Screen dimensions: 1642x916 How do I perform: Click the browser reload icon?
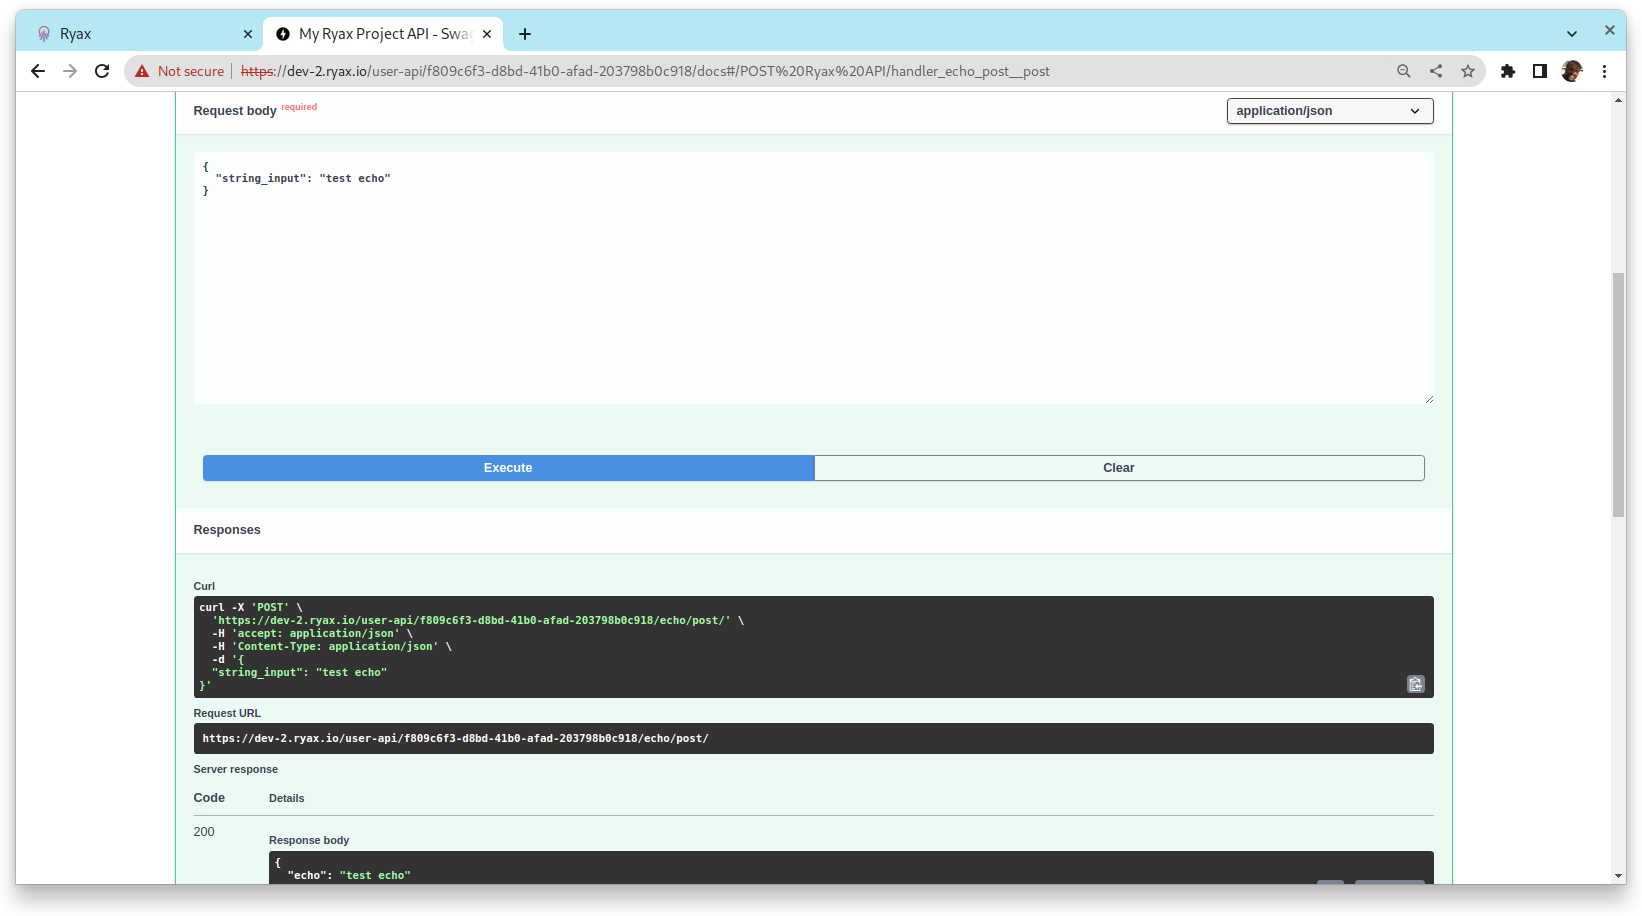pyautogui.click(x=102, y=71)
